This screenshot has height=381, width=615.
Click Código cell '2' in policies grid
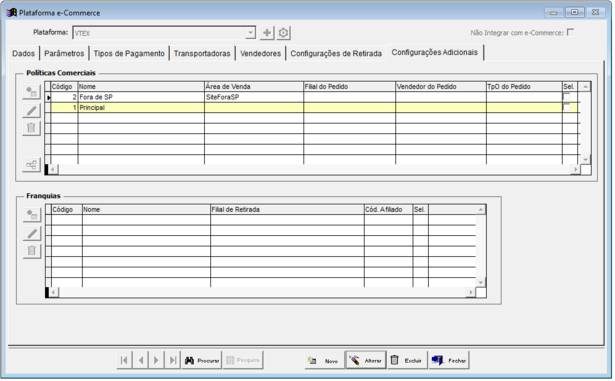point(64,97)
